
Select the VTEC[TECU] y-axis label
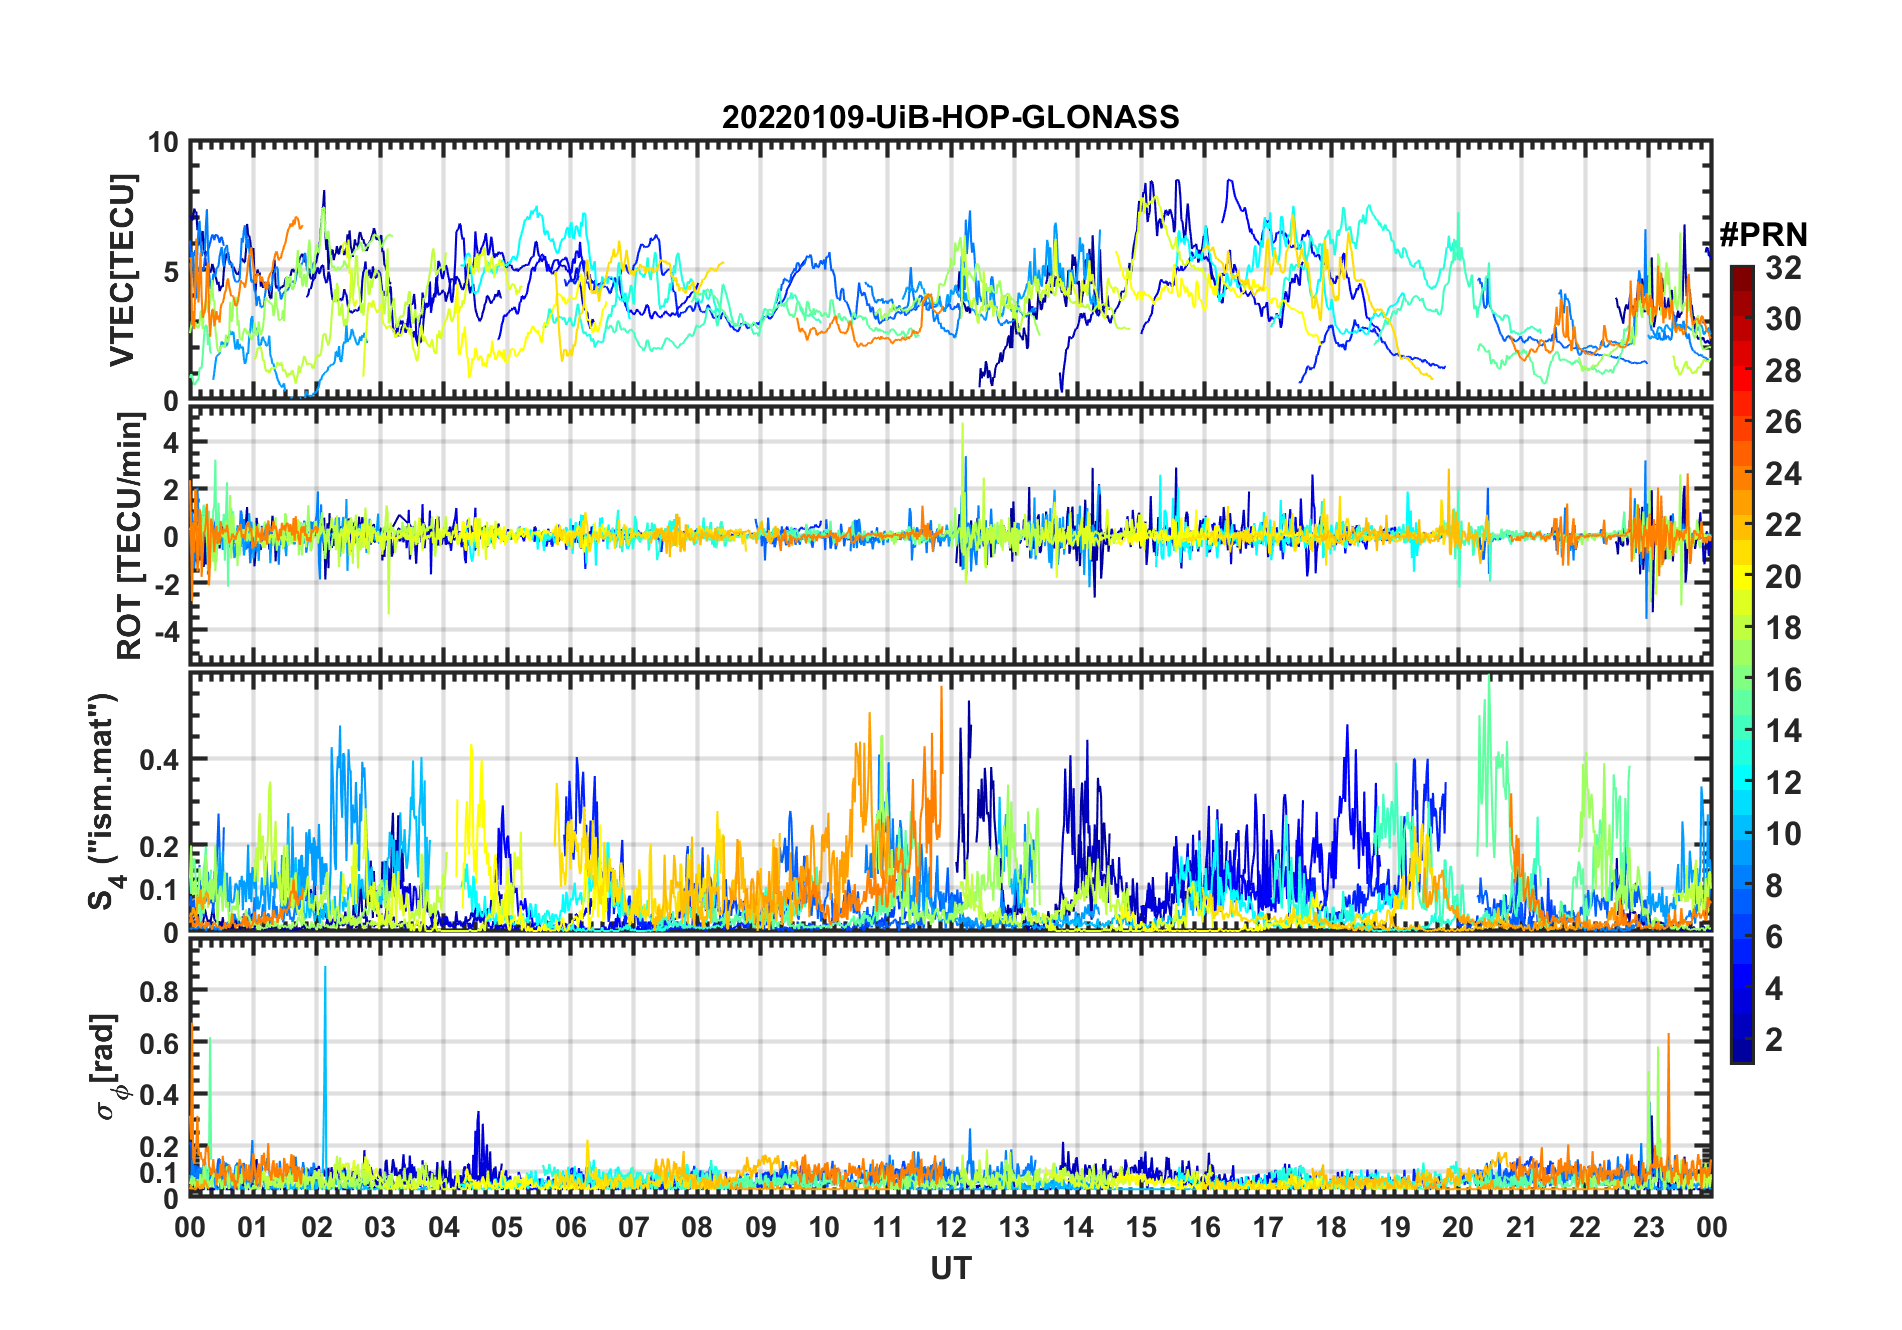point(122,270)
